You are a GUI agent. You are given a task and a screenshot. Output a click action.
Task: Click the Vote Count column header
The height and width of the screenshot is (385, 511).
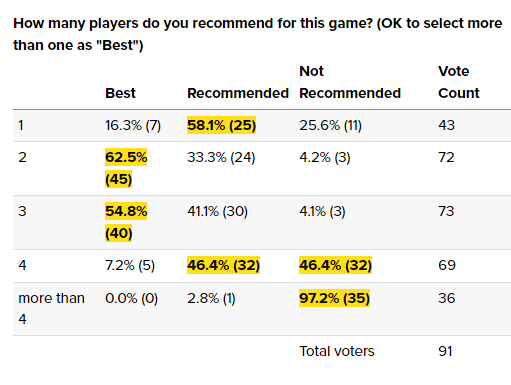(x=459, y=82)
